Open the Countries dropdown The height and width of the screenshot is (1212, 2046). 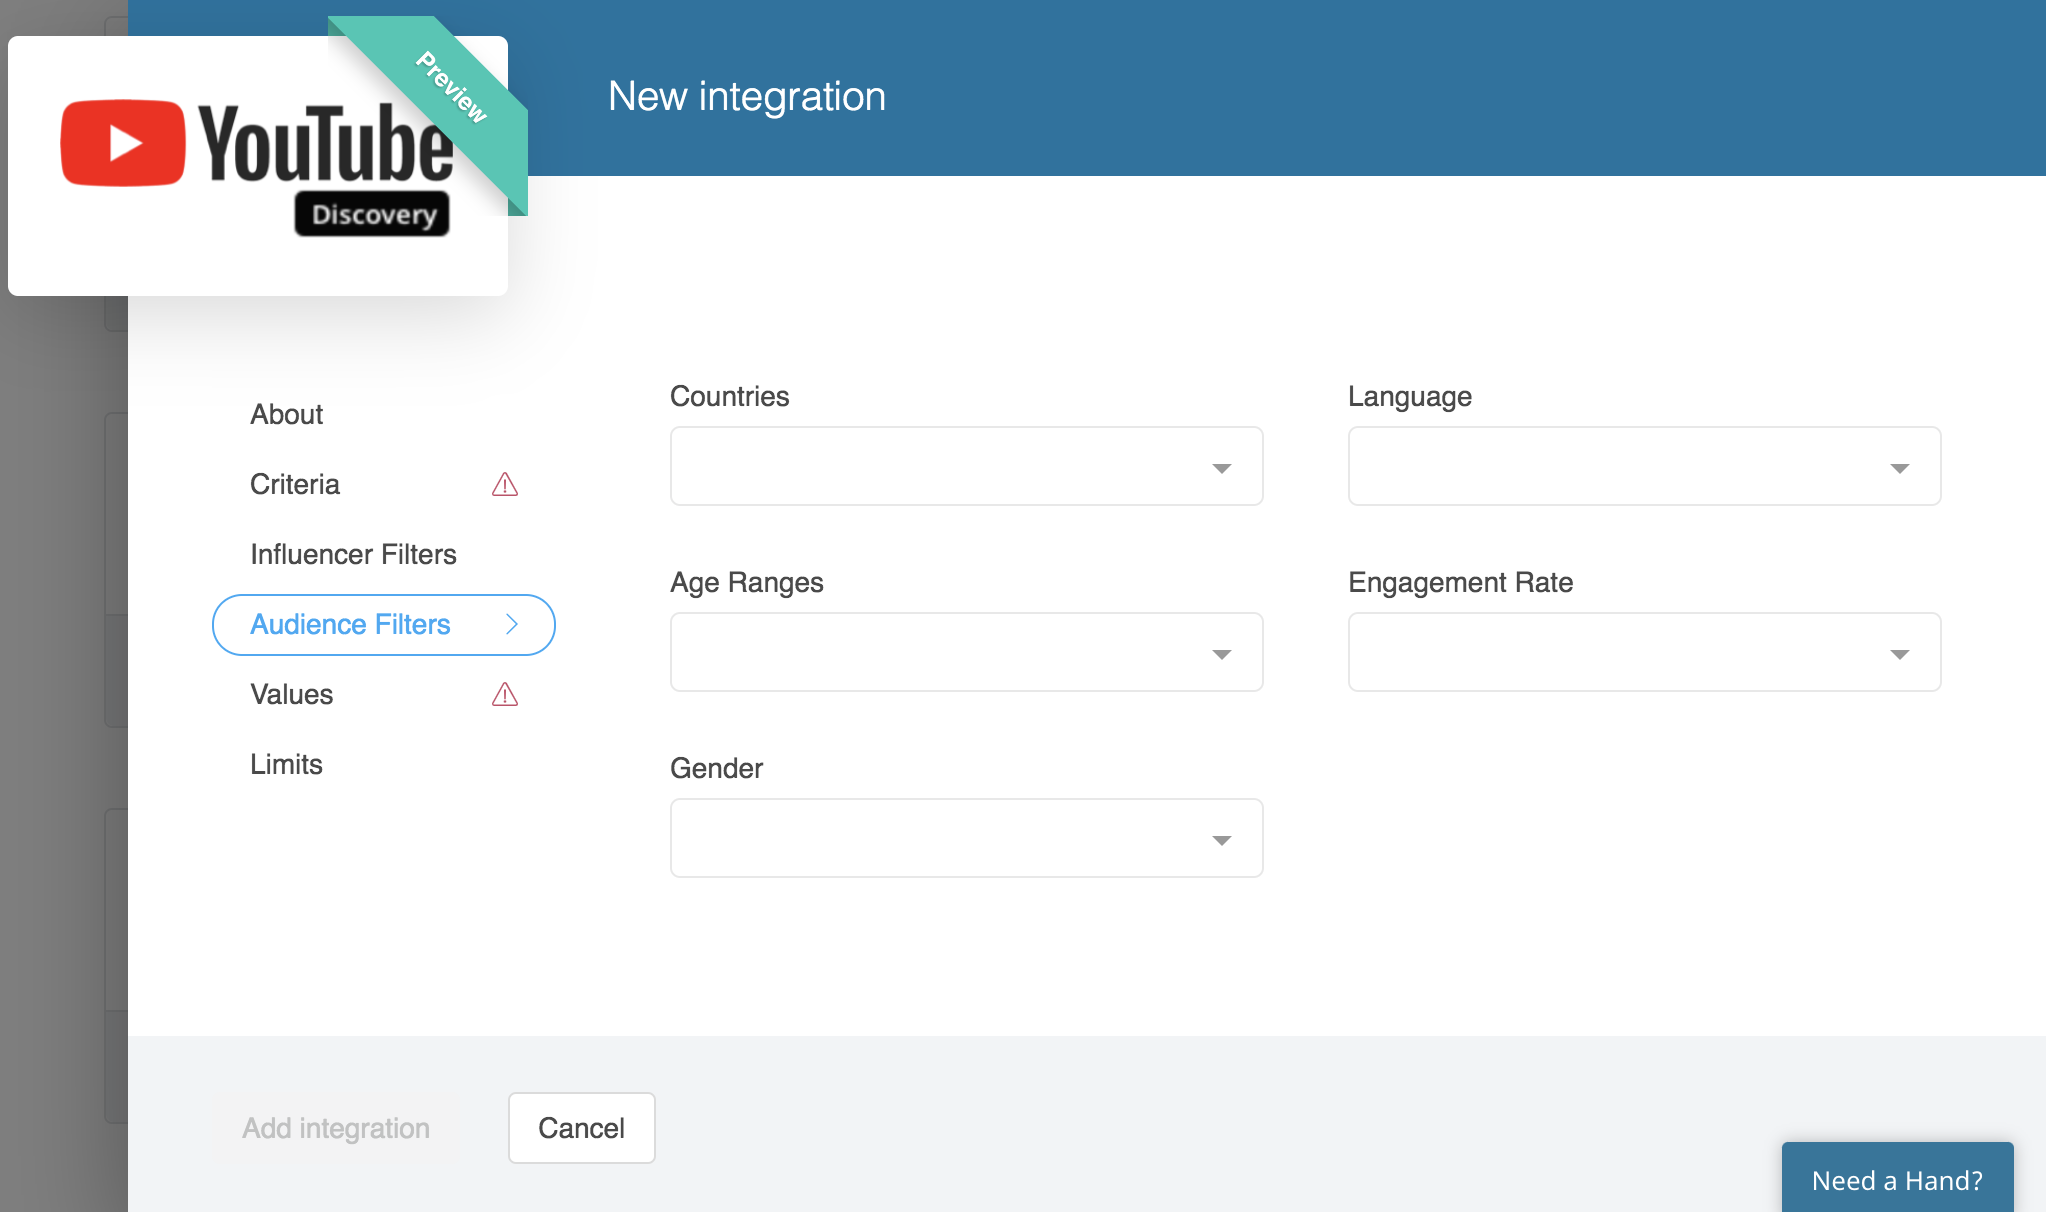point(966,466)
